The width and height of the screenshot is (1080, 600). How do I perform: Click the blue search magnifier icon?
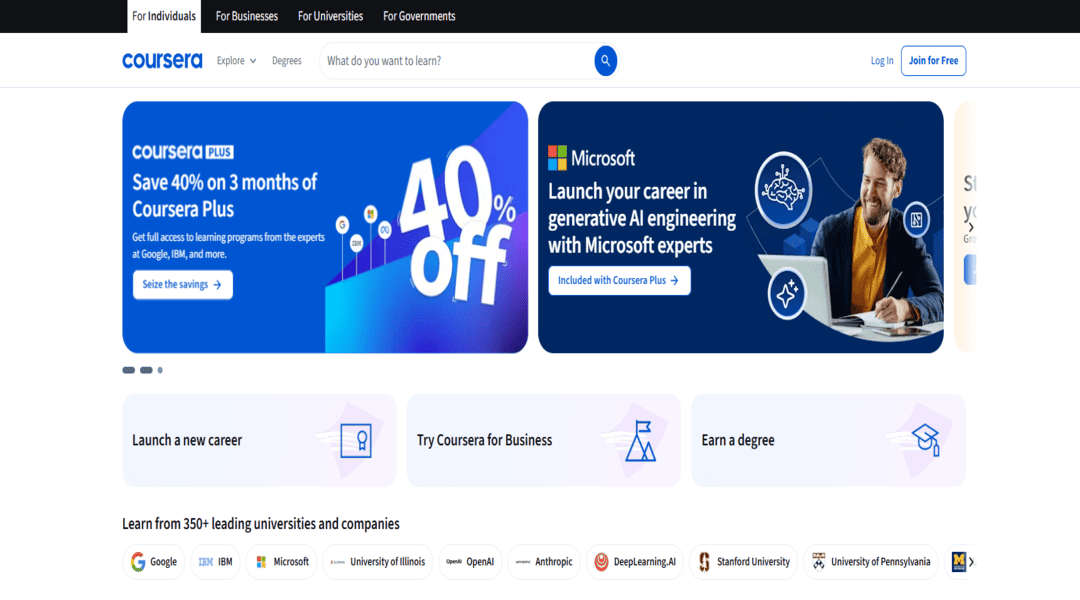(x=605, y=61)
